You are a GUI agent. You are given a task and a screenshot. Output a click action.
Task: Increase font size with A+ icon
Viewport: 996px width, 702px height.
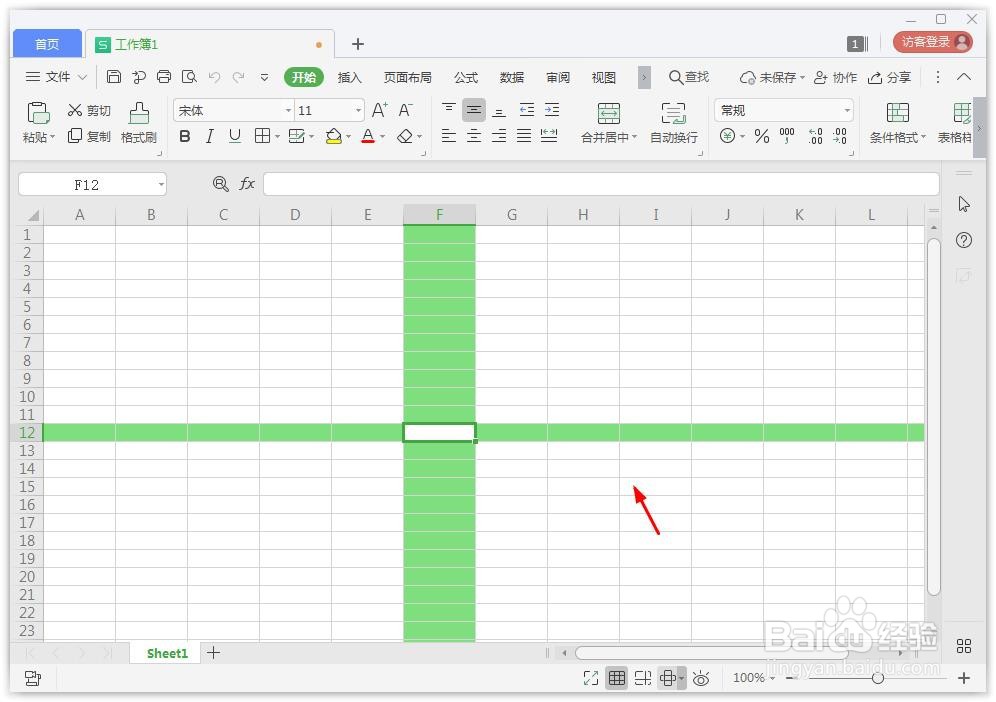[380, 111]
